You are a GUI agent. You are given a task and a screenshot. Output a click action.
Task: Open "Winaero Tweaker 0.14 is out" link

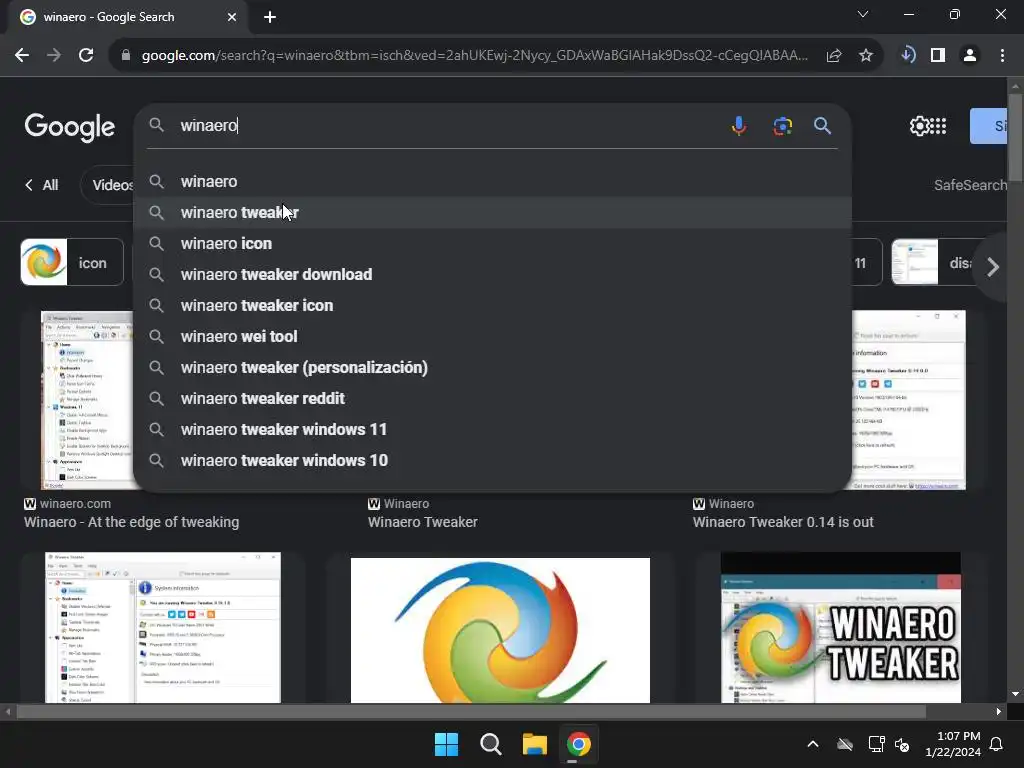(x=783, y=522)
